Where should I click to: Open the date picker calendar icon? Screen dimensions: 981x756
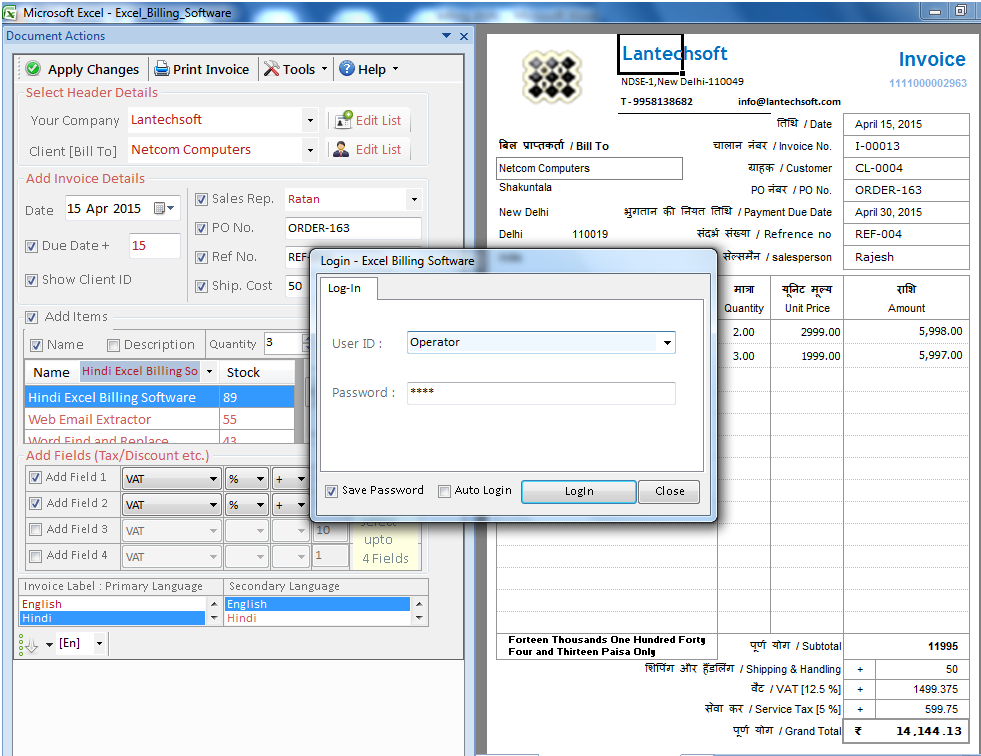pos(164,208)
